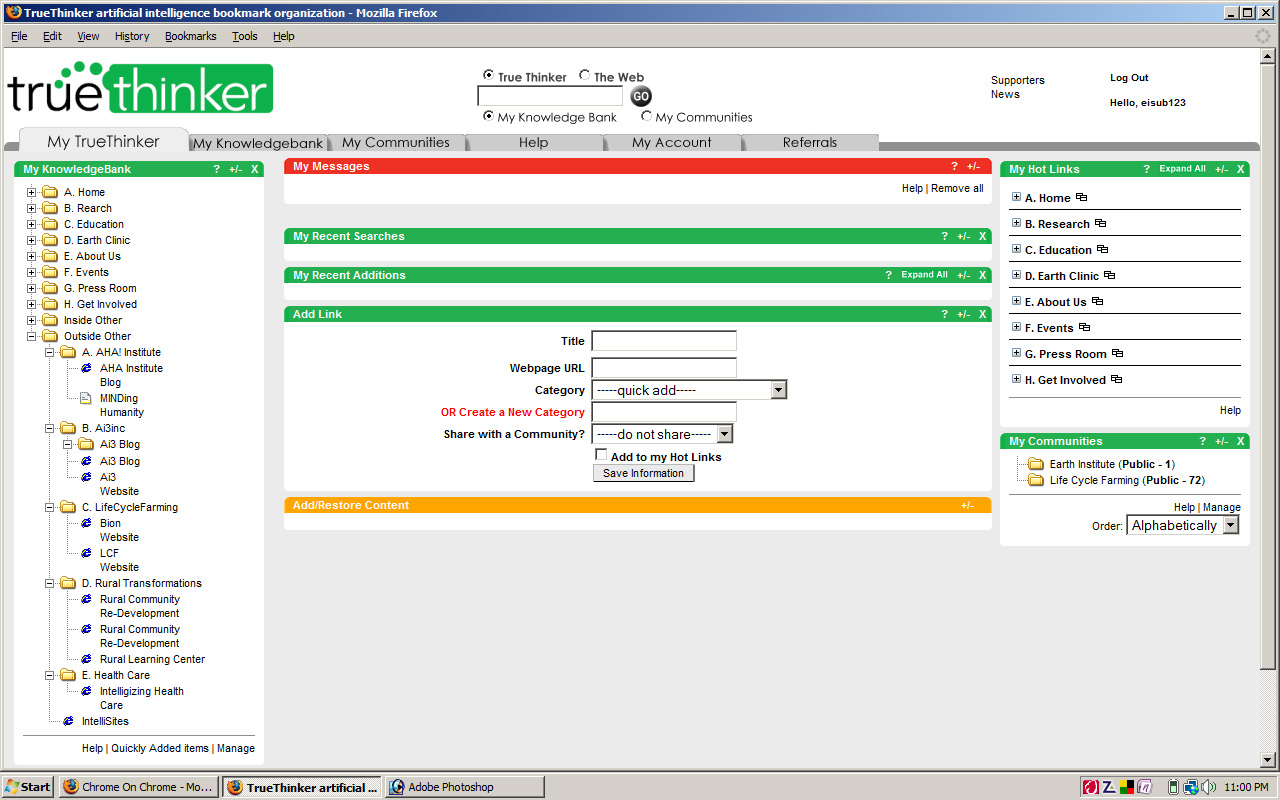Click the Log Out link
The height and width of the screenshot is (800, 1280).
point(1129,78)
